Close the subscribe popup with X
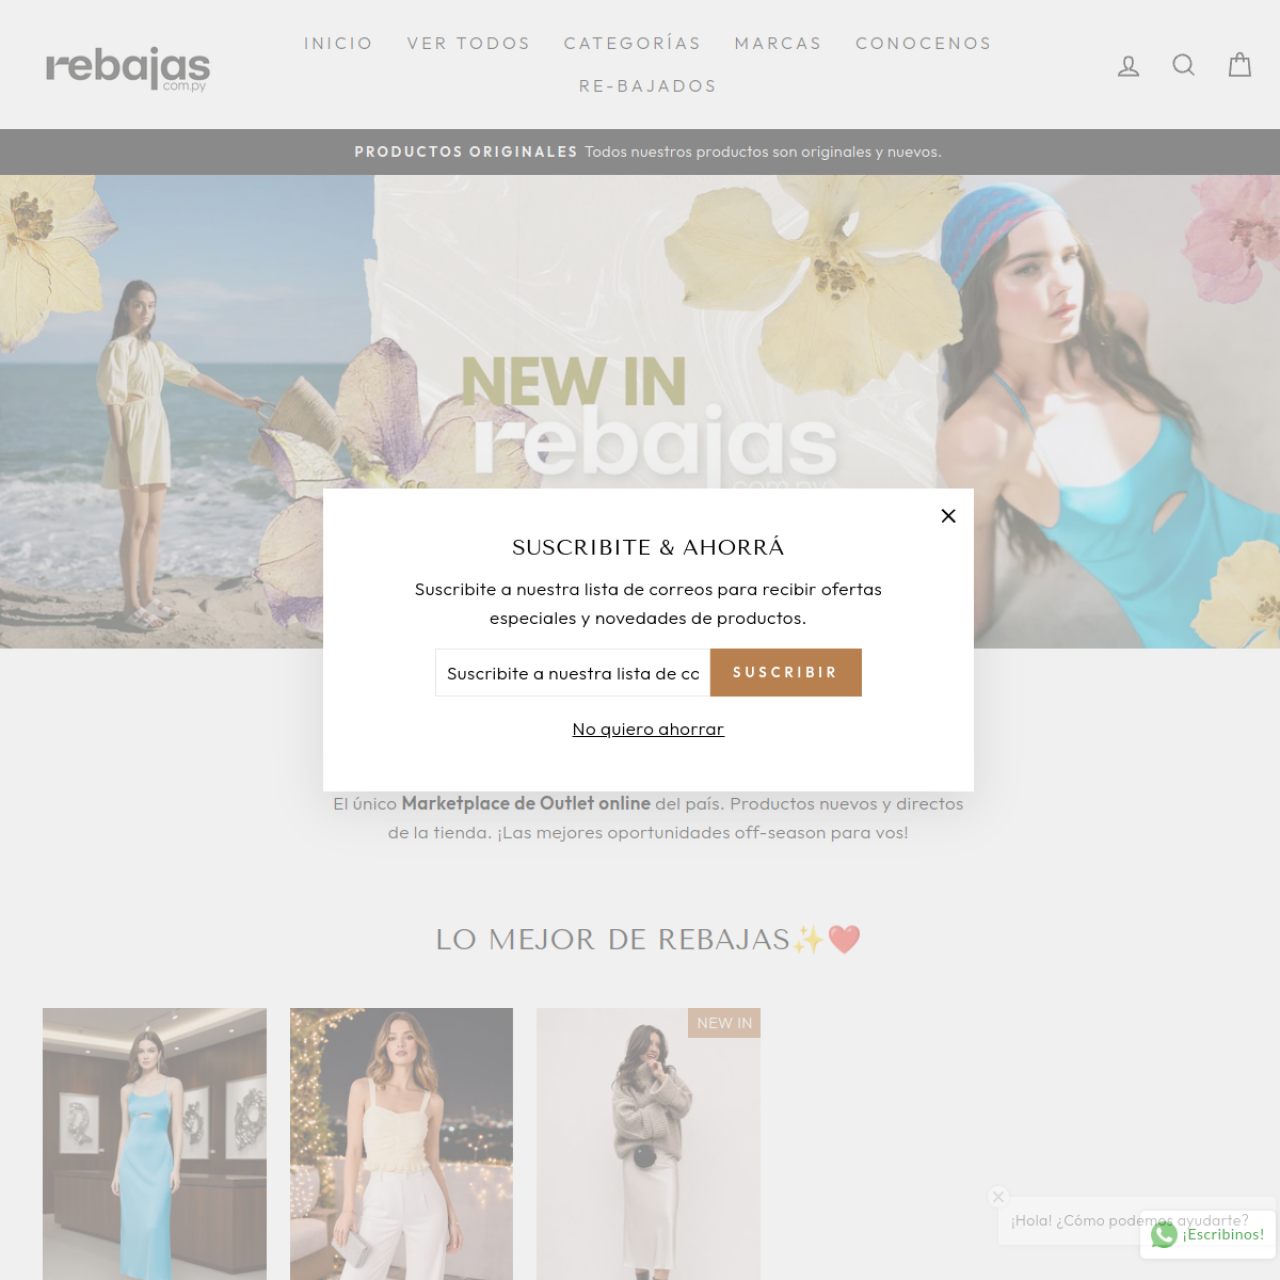Screen dimensions: 1280x1280 949,516
